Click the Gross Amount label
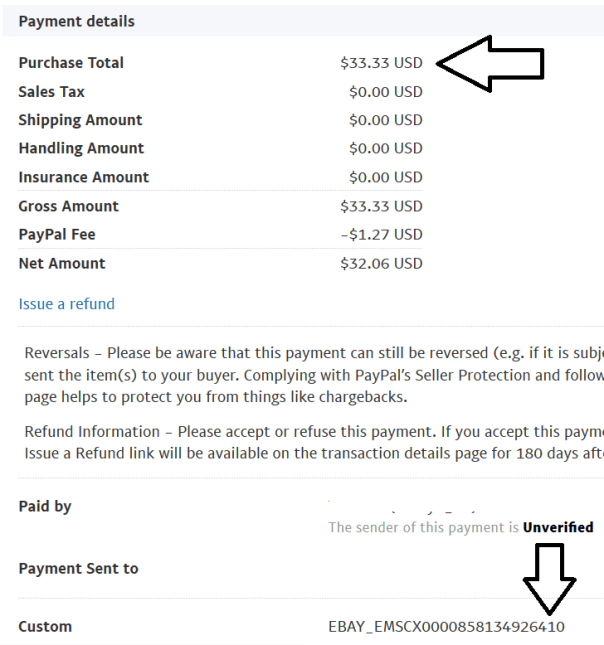The height and width of the screenshot is (645, 604). 68,206
